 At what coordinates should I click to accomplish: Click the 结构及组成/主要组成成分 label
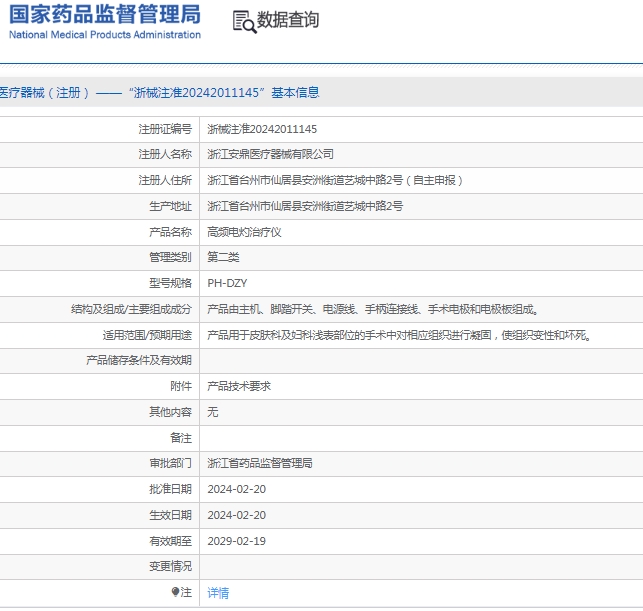[131, 309]
